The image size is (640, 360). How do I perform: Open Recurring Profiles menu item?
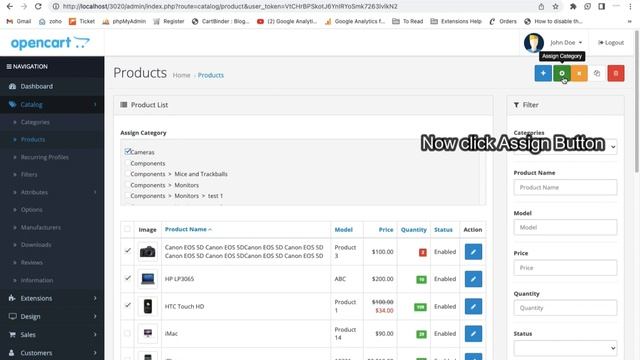tap(44, 157)
